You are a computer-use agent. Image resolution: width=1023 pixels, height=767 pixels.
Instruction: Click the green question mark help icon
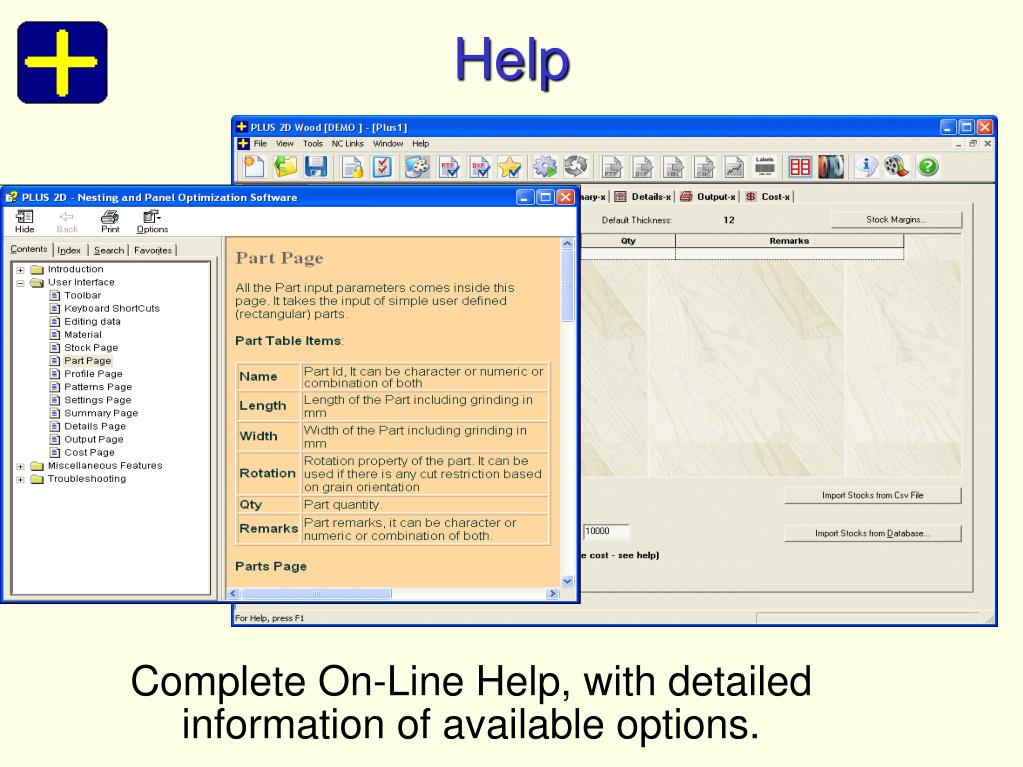click(x=928, y=167)
